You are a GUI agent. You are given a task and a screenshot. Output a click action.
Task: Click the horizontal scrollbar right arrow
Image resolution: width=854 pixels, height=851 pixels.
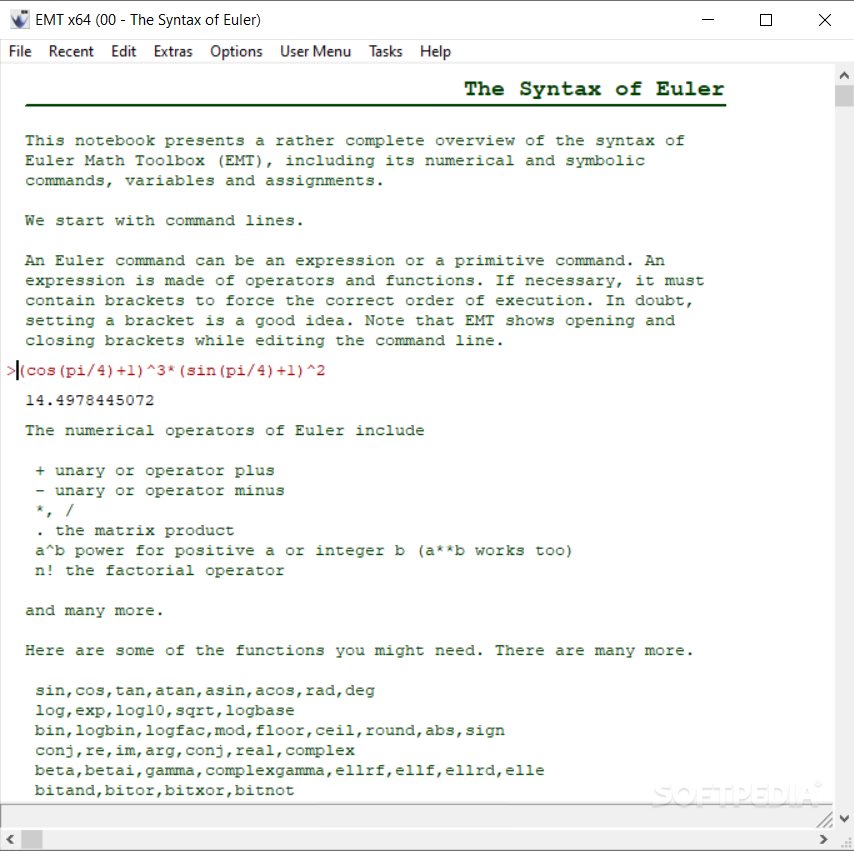(823, 840)
